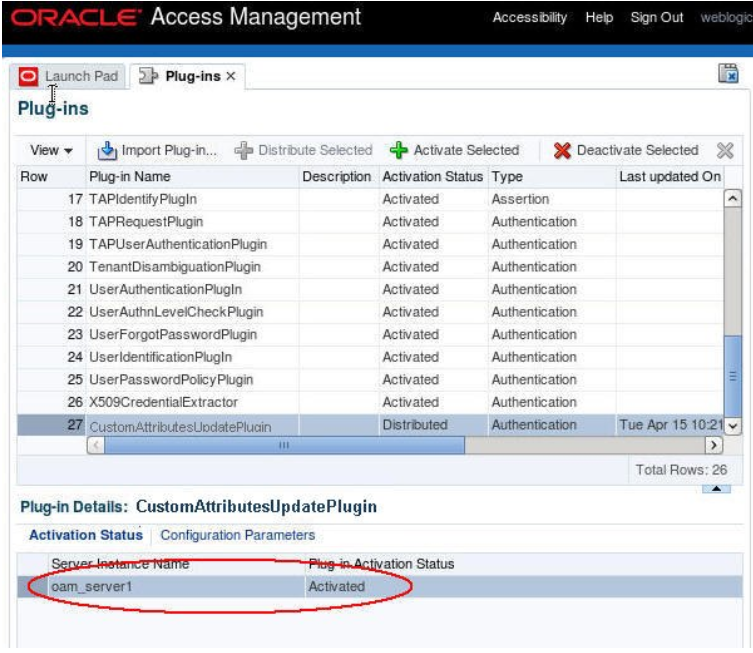
Task: Open Accessibility link in header
Action: 529,18
